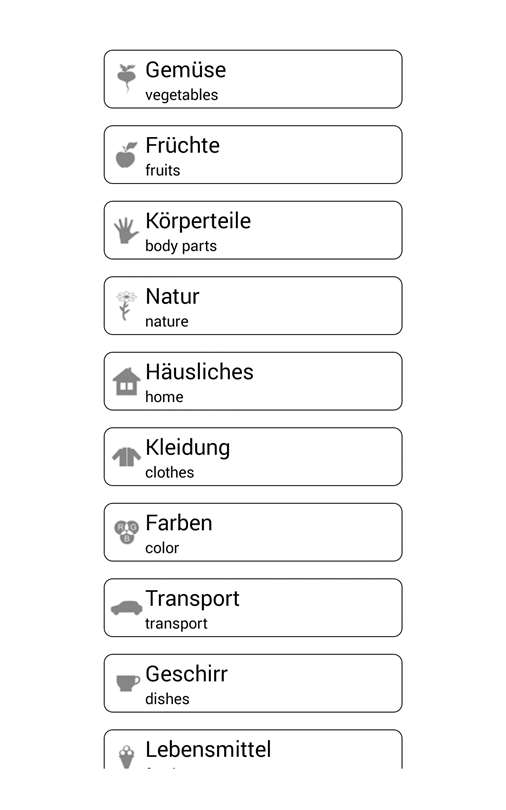Viewport: 506px width, 810px height.
Task: Tap the flower icon for nature
Action: coord(126,305)
